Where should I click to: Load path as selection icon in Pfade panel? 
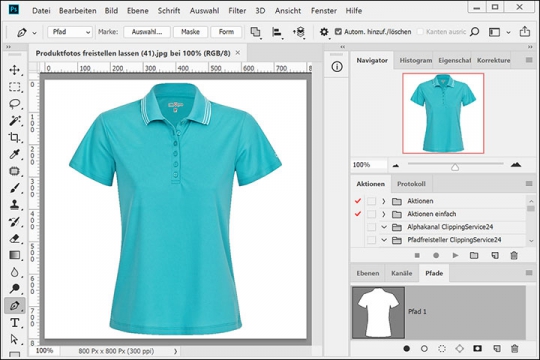(x=442, y=349)
